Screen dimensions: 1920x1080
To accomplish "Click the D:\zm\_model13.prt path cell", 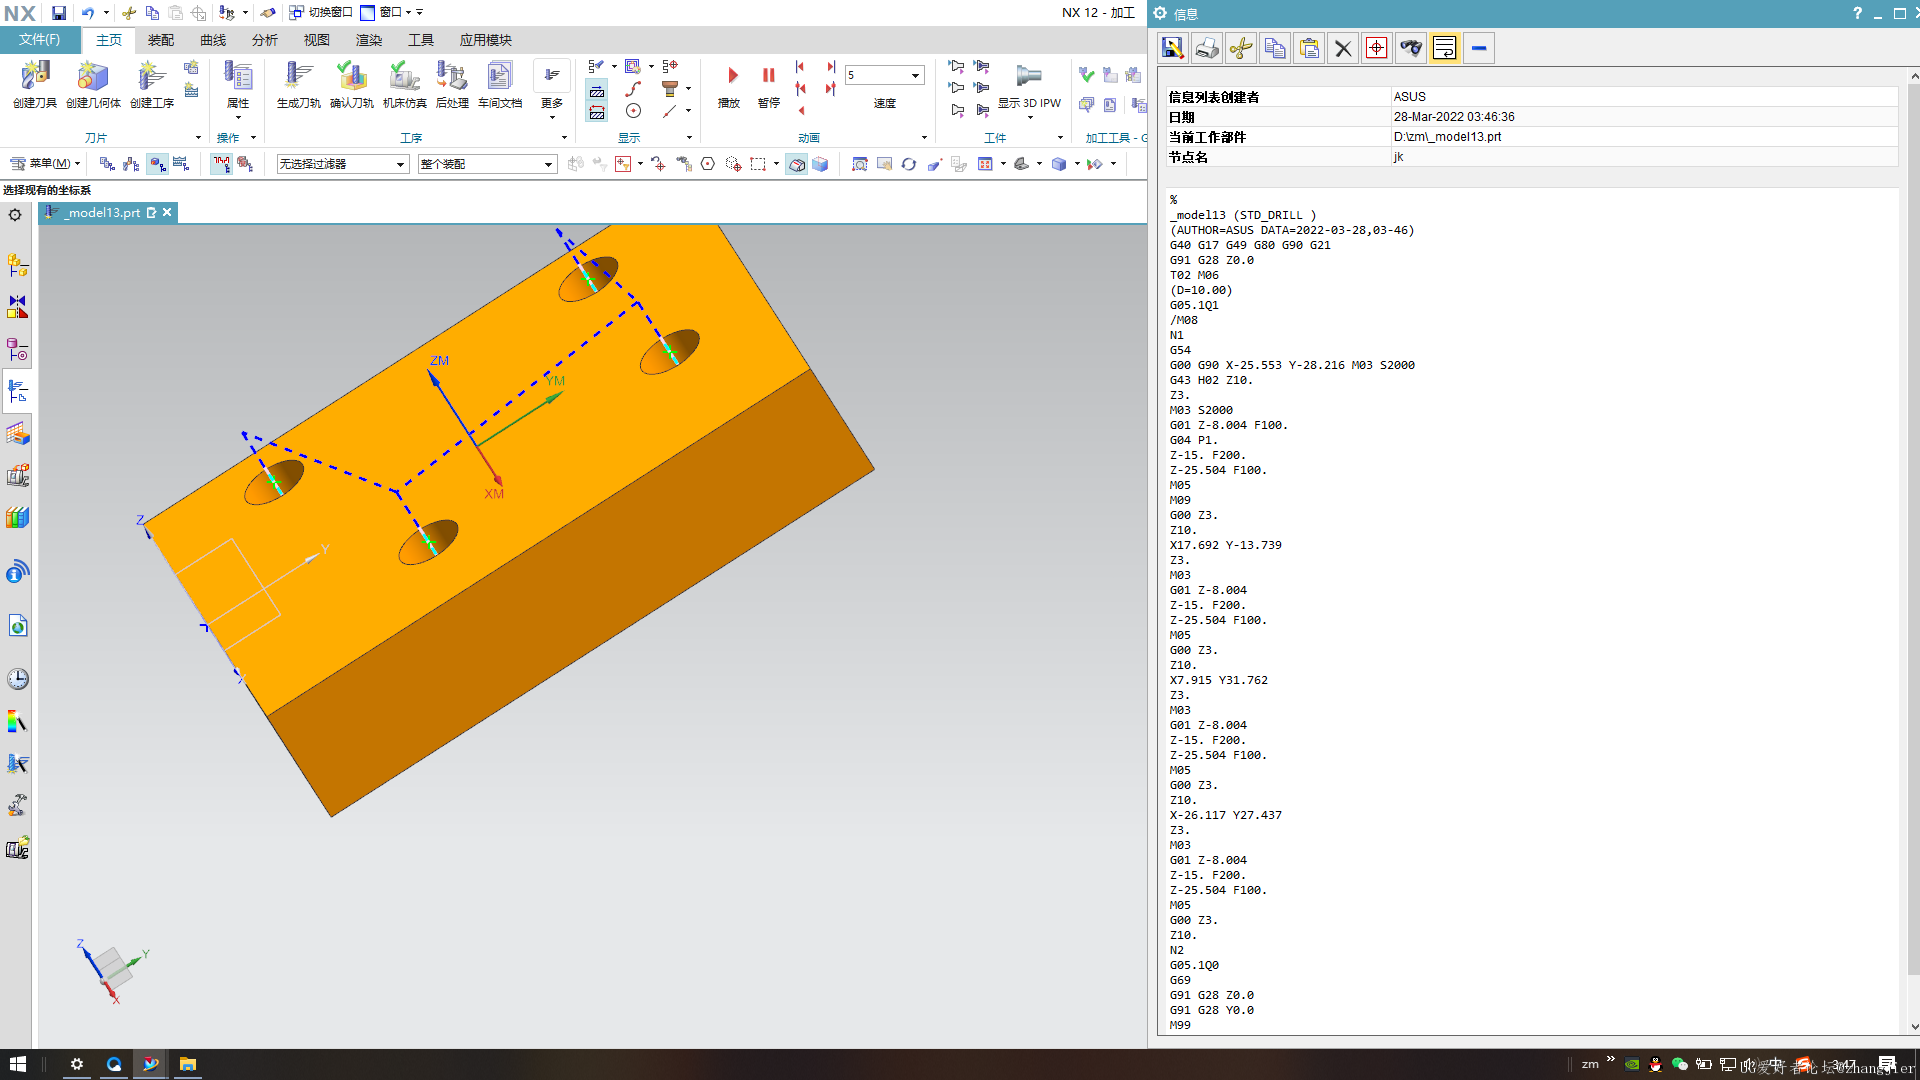I will (x=1644, y=137).
